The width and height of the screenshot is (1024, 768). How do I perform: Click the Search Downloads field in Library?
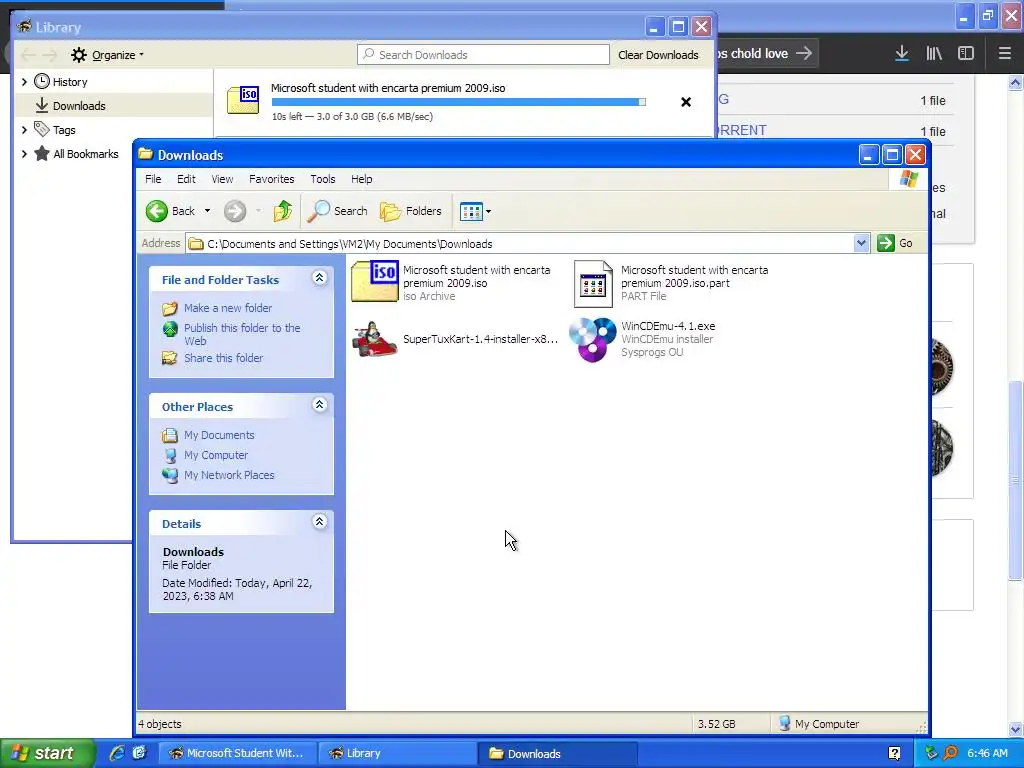(483, 55)
